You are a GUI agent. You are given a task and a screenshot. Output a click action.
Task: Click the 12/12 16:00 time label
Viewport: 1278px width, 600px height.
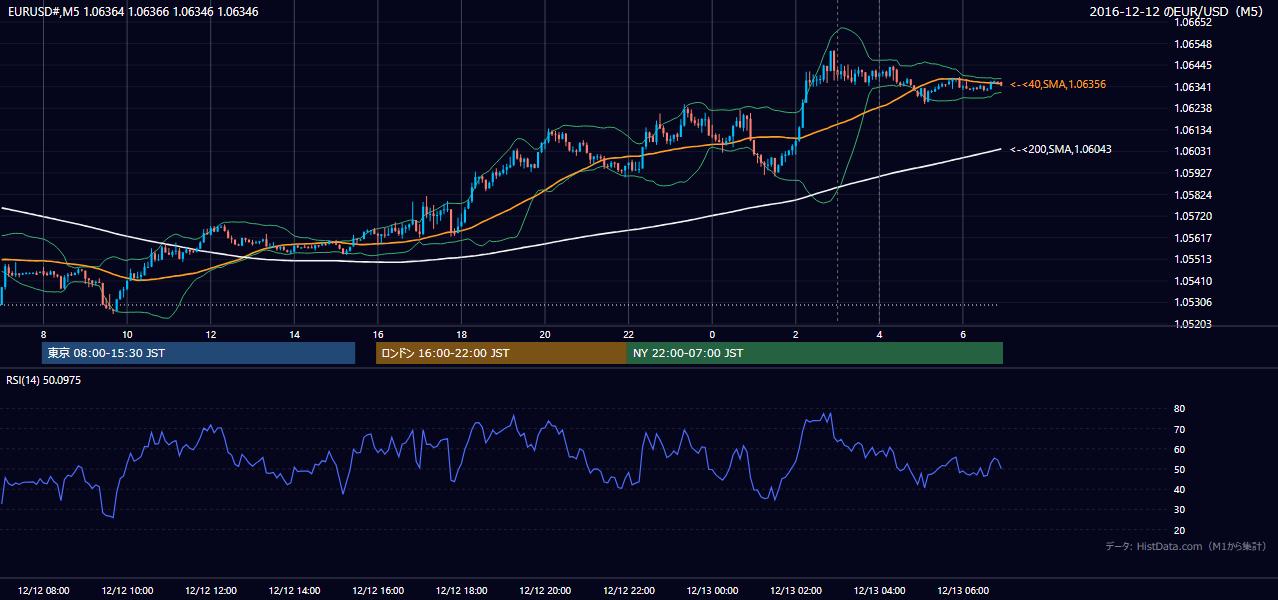tap(378, 591)
